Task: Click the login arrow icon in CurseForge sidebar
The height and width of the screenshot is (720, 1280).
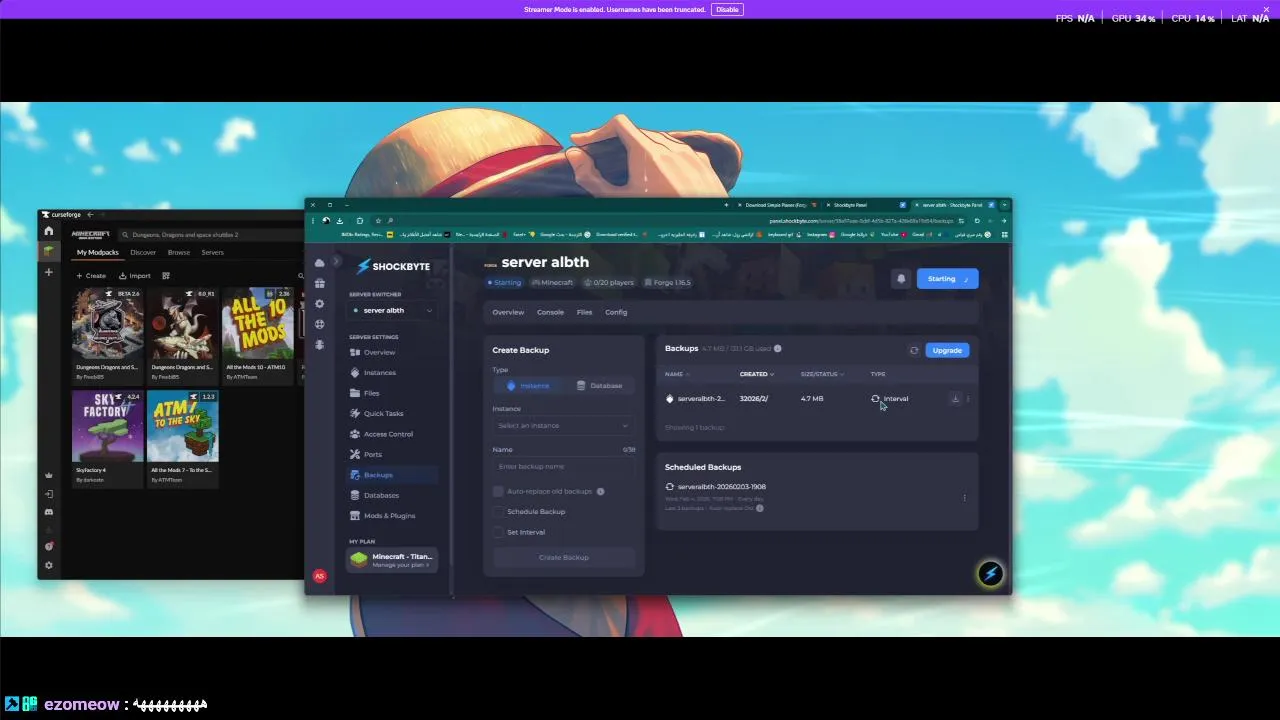Action: tap(48, 494)
